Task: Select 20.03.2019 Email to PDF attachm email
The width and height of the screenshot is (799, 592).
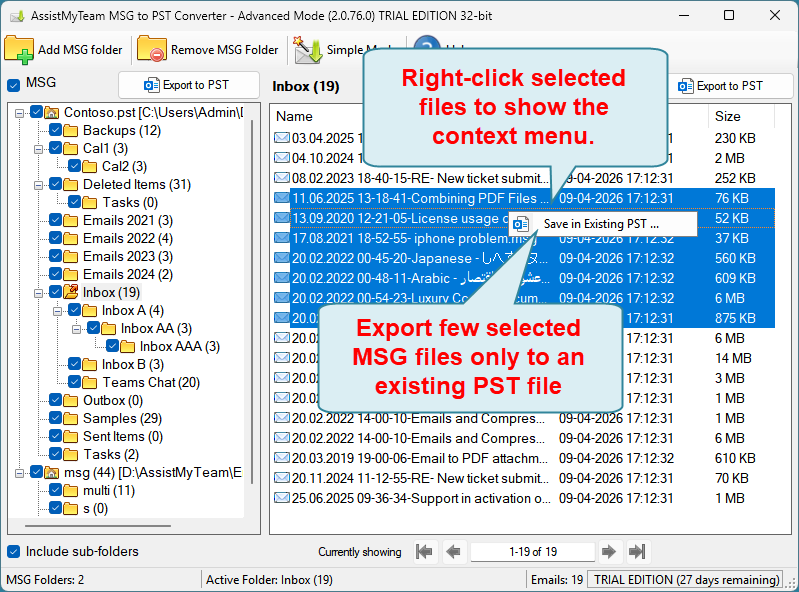Action: (420, 458)
